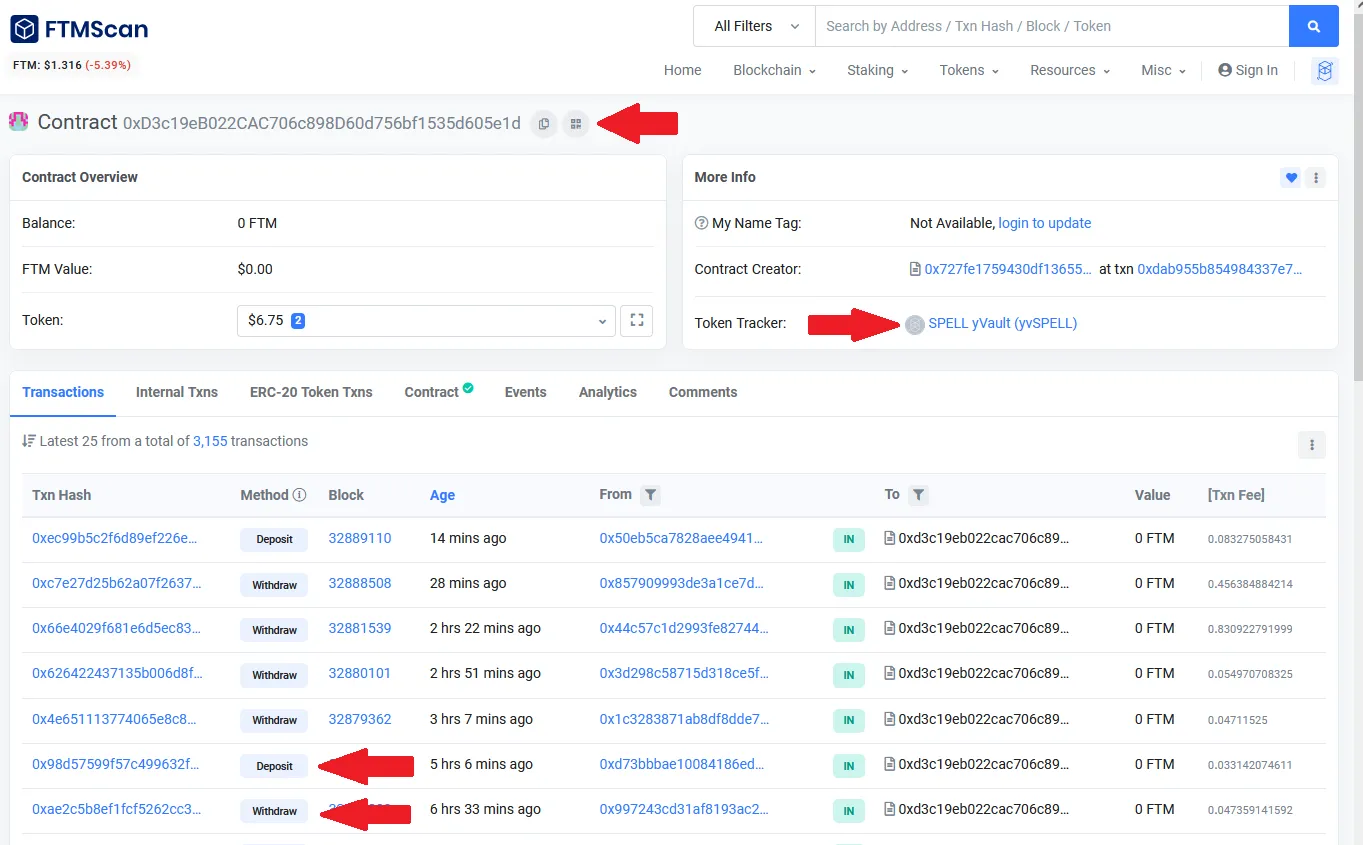Image resolution: width=1363 pixels, height=845 pixels.
Task: Open transaction 0xec99b5c2f6d89ef226e
Action: (114, 538)
